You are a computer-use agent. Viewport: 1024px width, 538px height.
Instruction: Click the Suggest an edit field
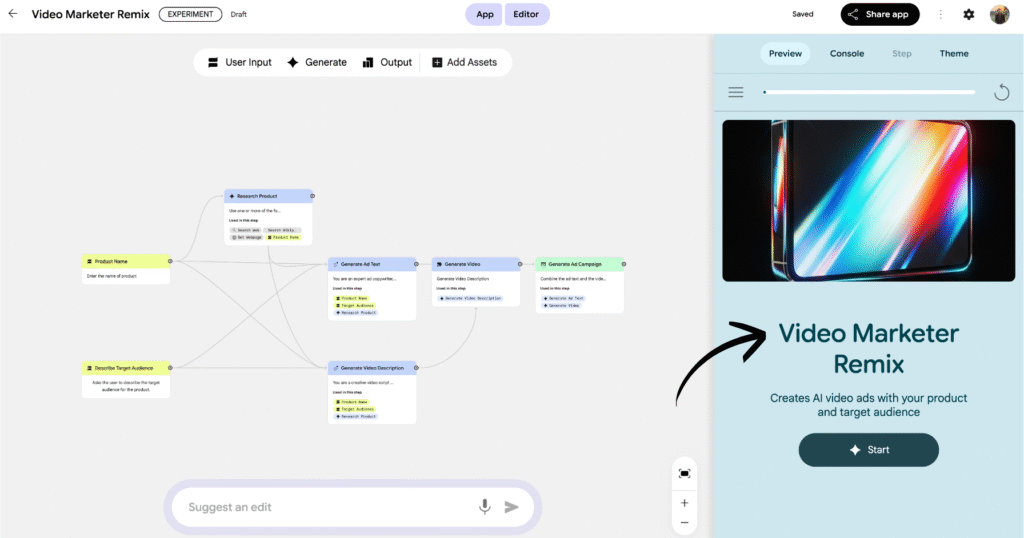pyautogui.click(x=320, y=507)
